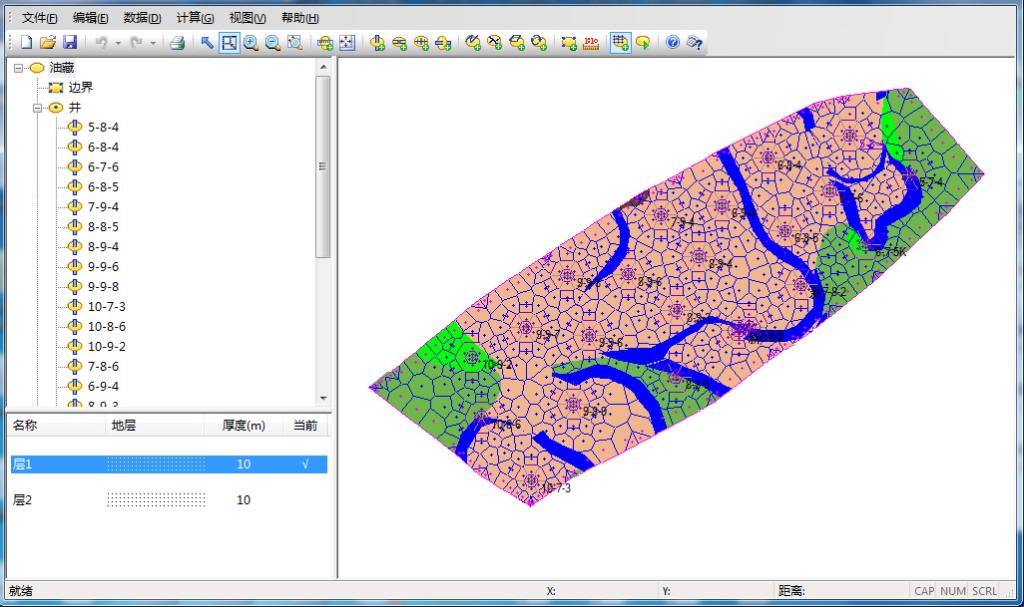Image resolution: width=1024 pixels, height=607 pixels.
Task: Toggle the zoom window tool button
Action: (229, 42)
